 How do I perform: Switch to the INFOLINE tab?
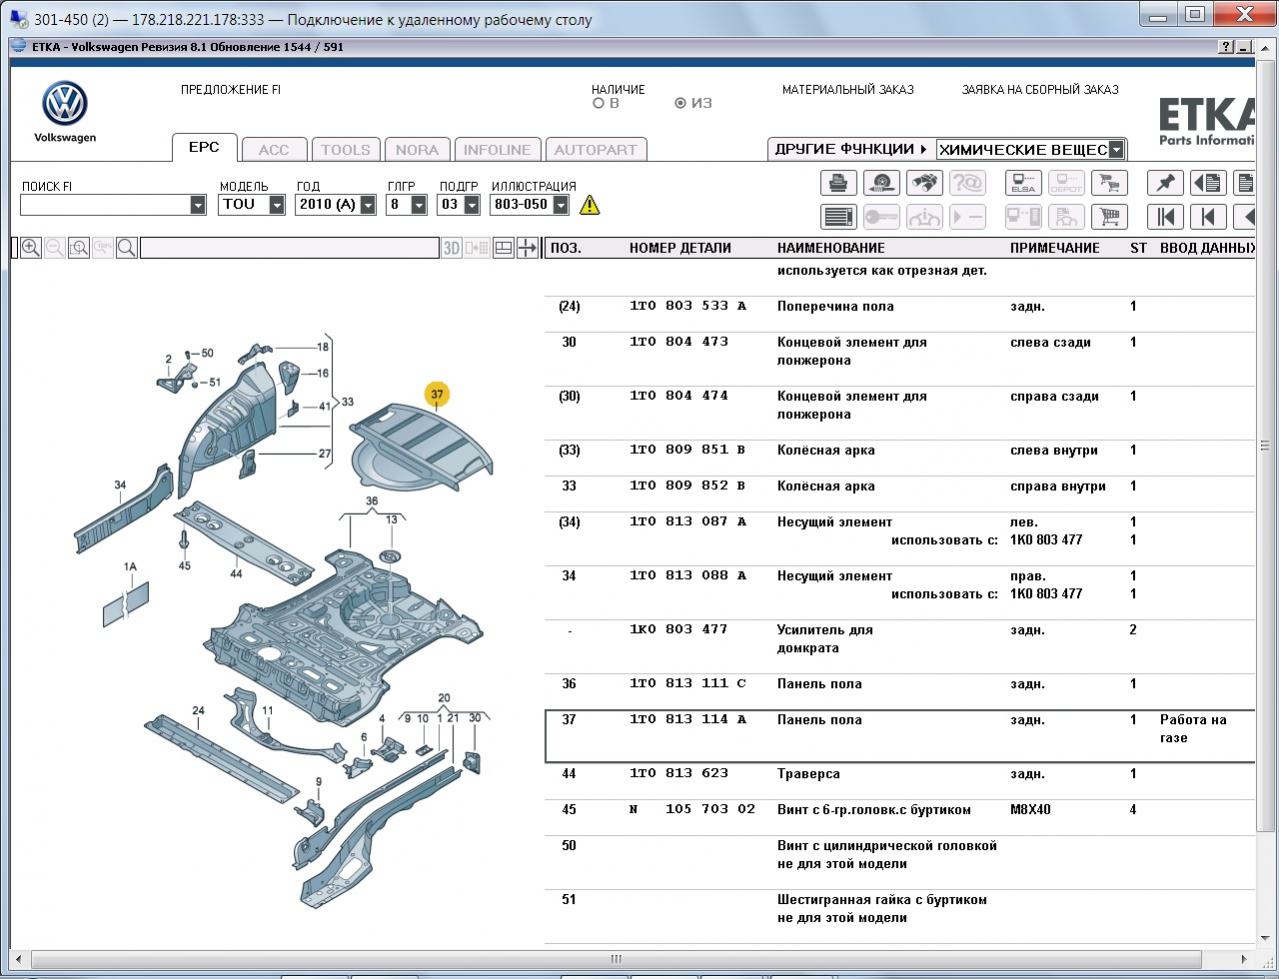(x=497, y=150)
